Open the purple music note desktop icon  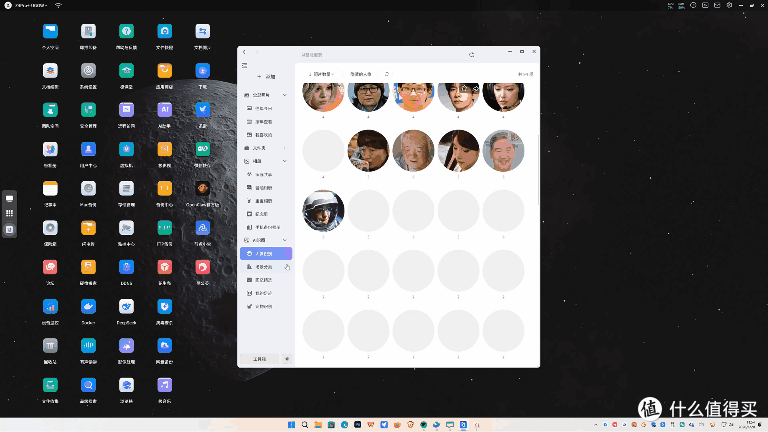(165, 385)
